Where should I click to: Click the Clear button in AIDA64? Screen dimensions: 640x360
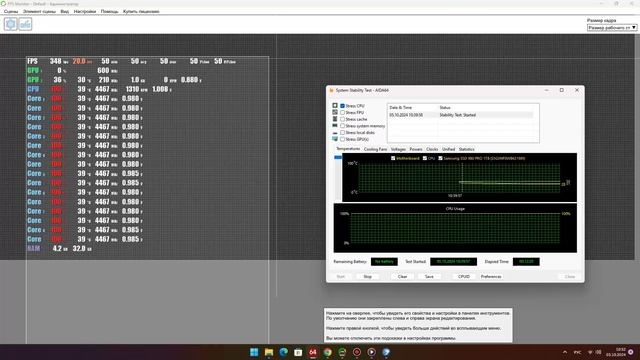402,277
